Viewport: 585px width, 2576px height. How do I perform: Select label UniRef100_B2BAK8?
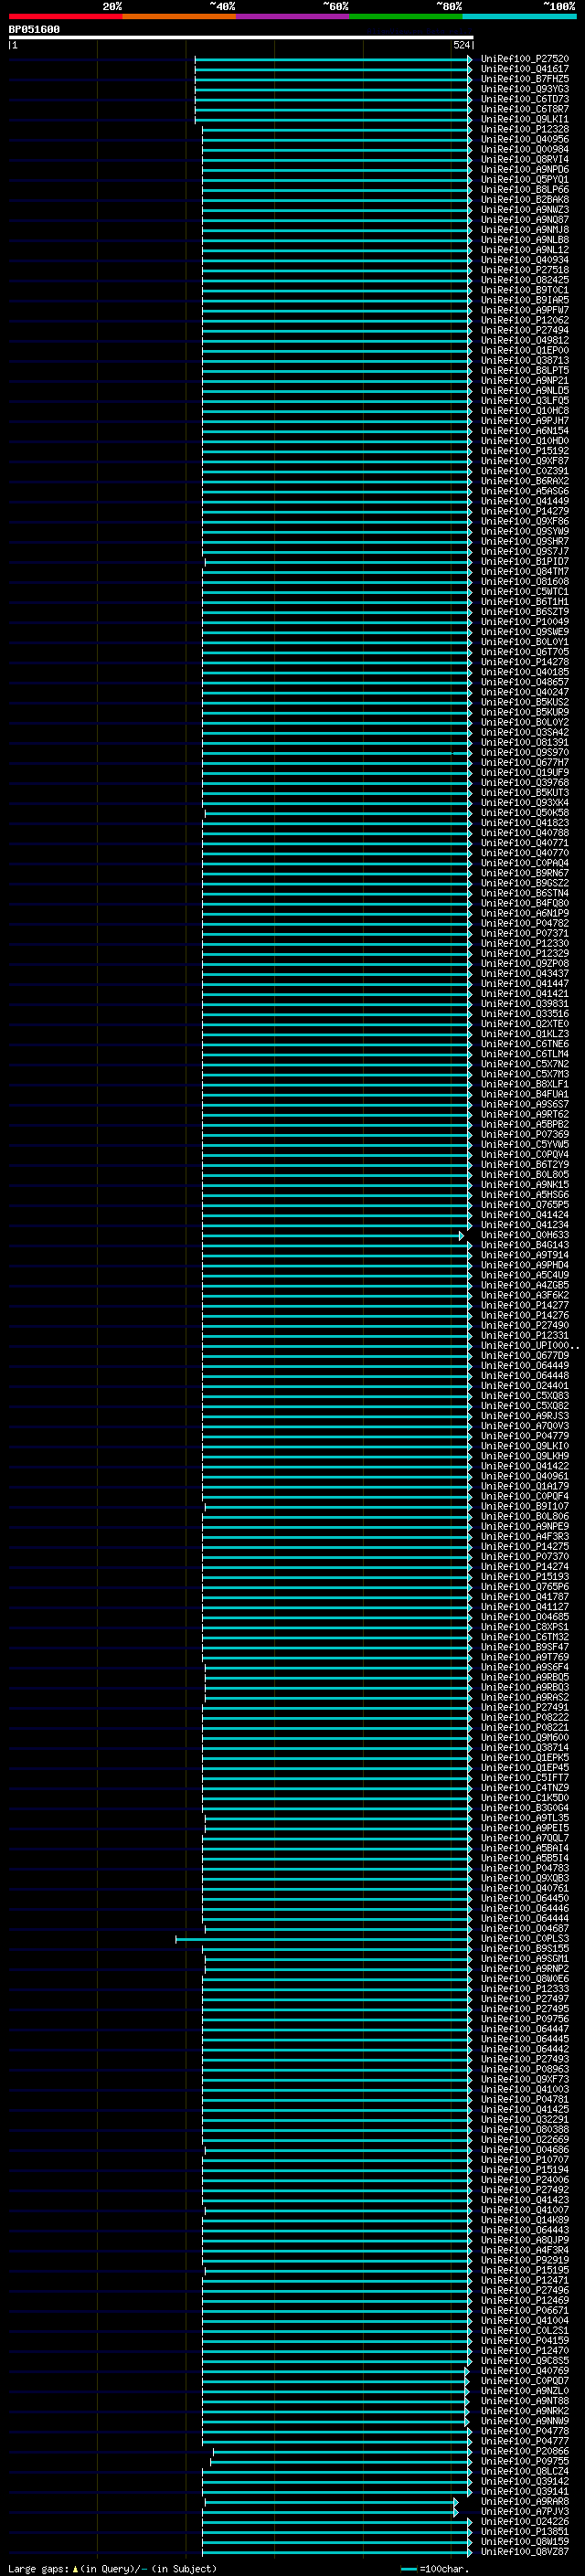tap(524, 199)
